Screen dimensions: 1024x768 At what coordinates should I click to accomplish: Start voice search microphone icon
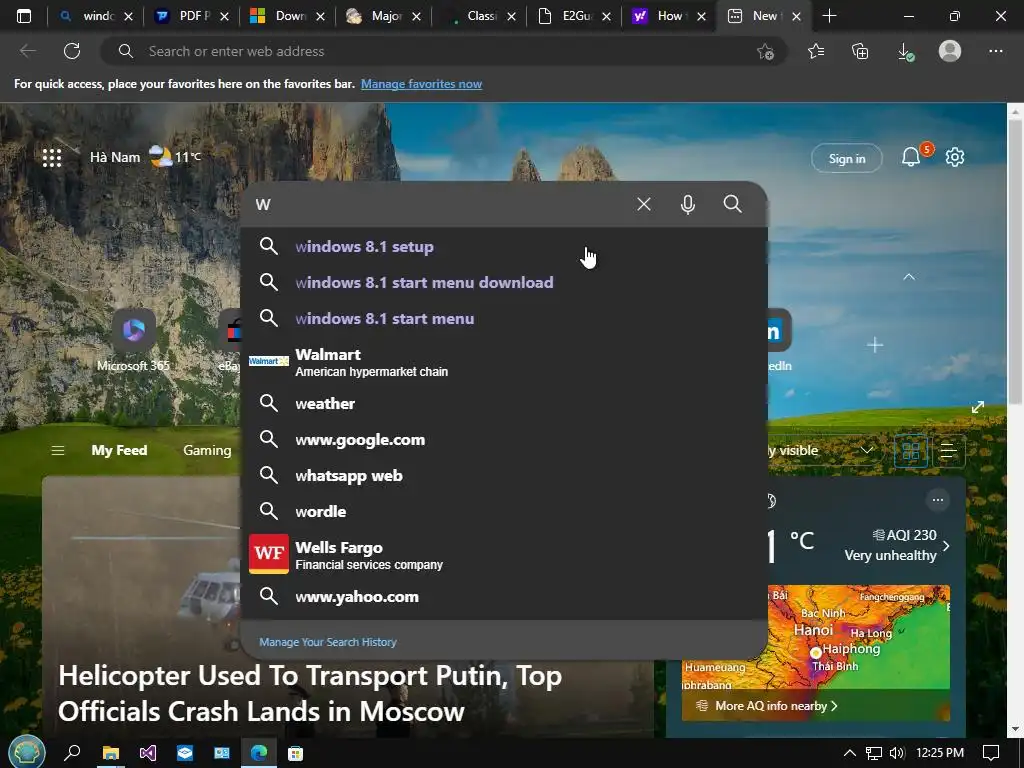(688, 204)
